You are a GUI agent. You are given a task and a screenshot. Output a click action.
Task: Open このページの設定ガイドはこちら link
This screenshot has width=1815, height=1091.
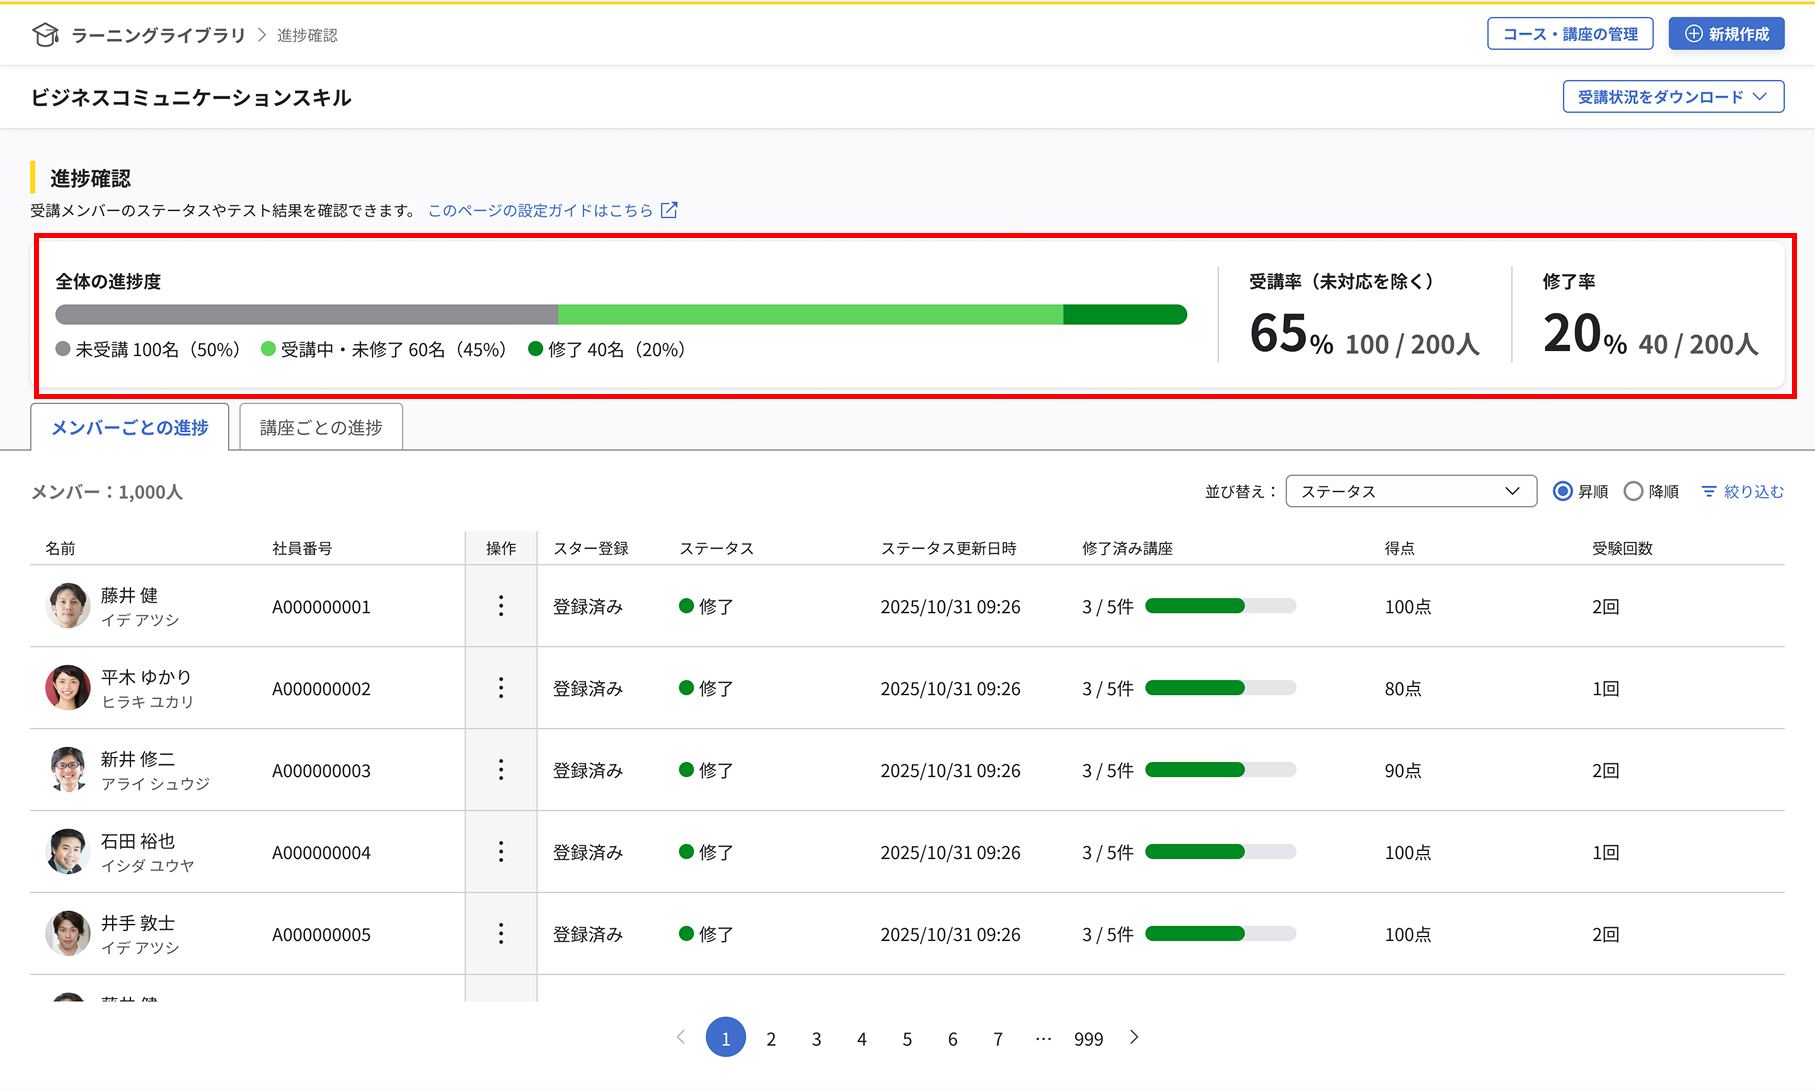tap(540, 210)
